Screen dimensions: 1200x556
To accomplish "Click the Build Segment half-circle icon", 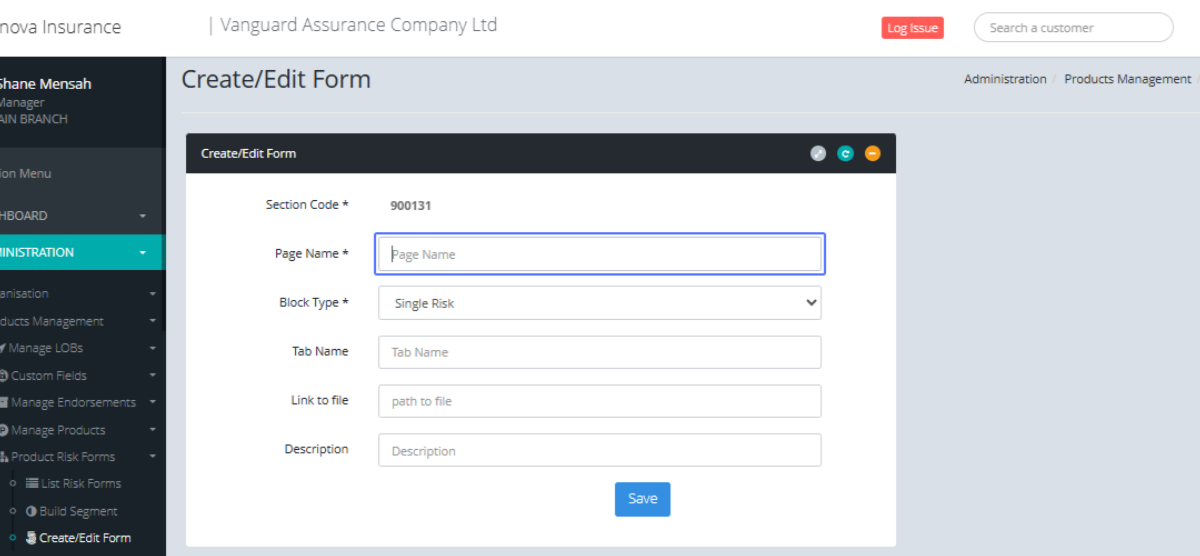I will 31,511.
